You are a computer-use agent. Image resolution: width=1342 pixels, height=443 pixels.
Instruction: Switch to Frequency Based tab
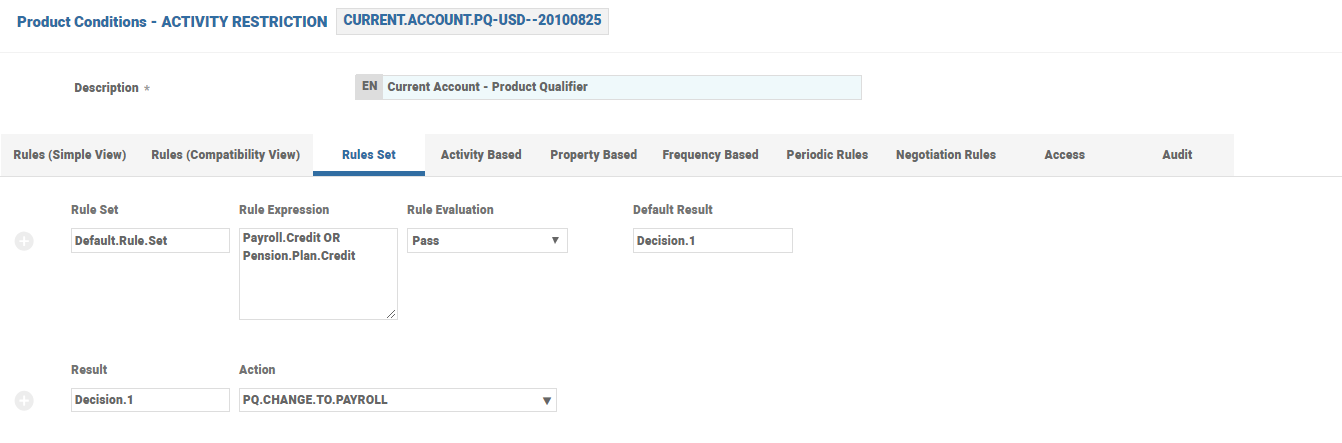click(x=710, y=155)
